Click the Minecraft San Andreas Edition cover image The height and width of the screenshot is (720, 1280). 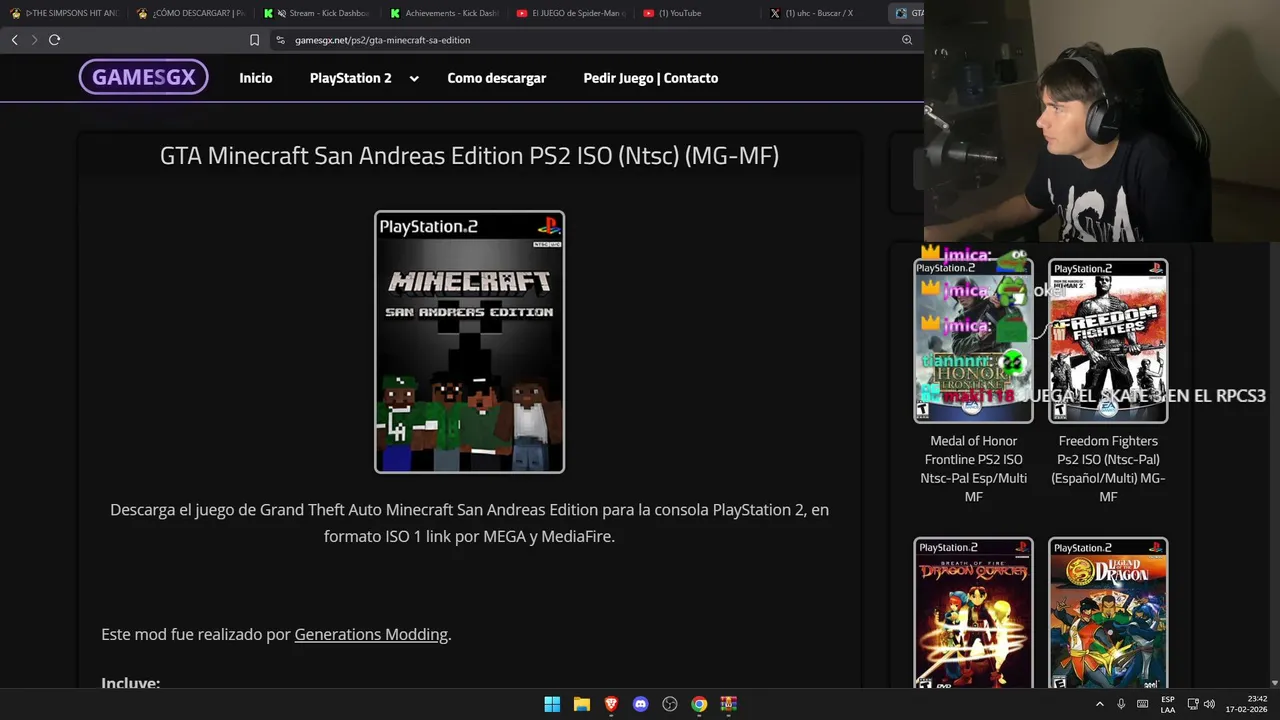469,342
